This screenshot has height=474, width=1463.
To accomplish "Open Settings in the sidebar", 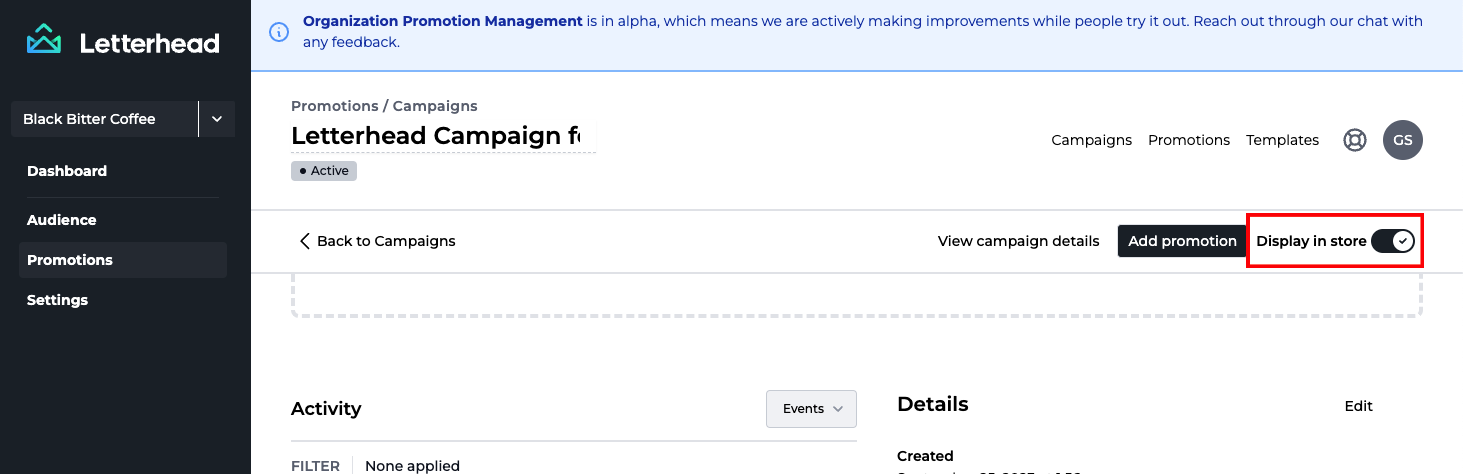I will [x=58, y=300].
